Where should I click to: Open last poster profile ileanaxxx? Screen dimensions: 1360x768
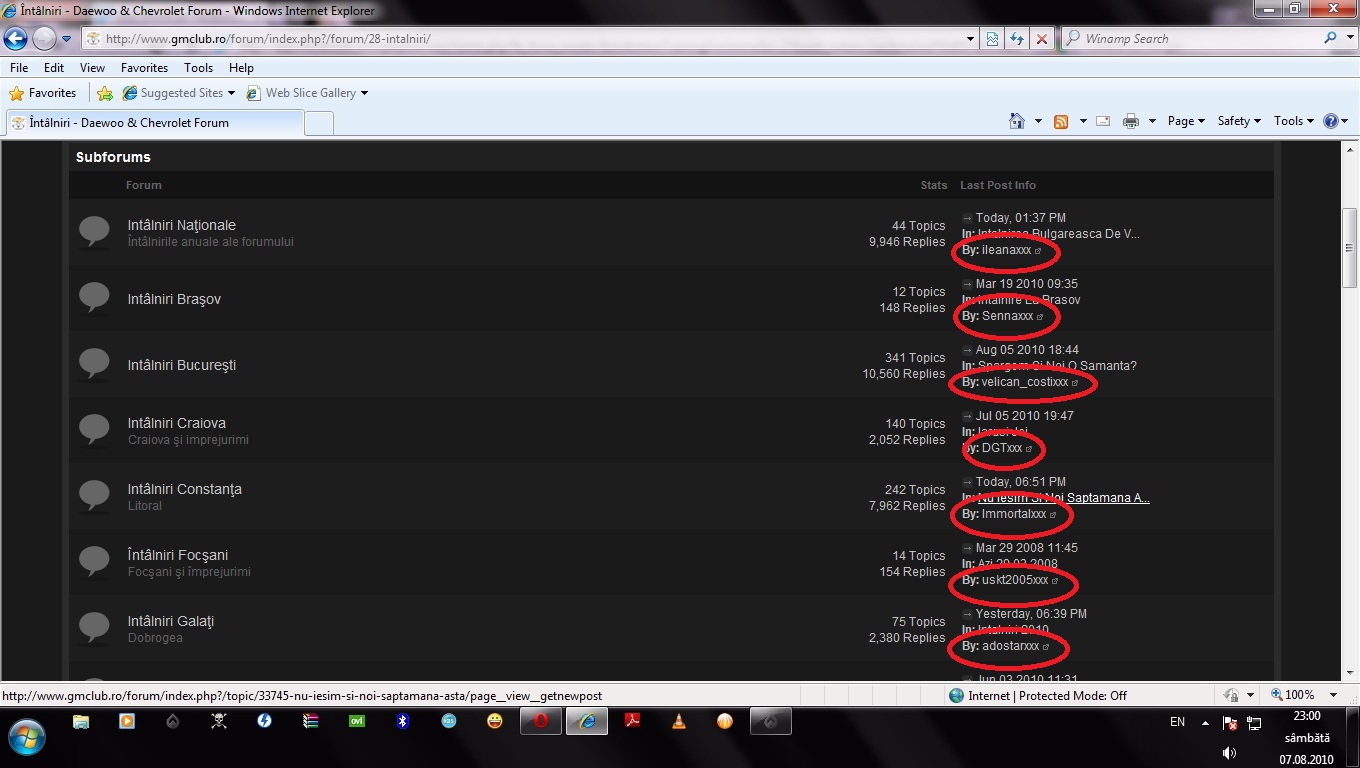tap(1006, 250)
